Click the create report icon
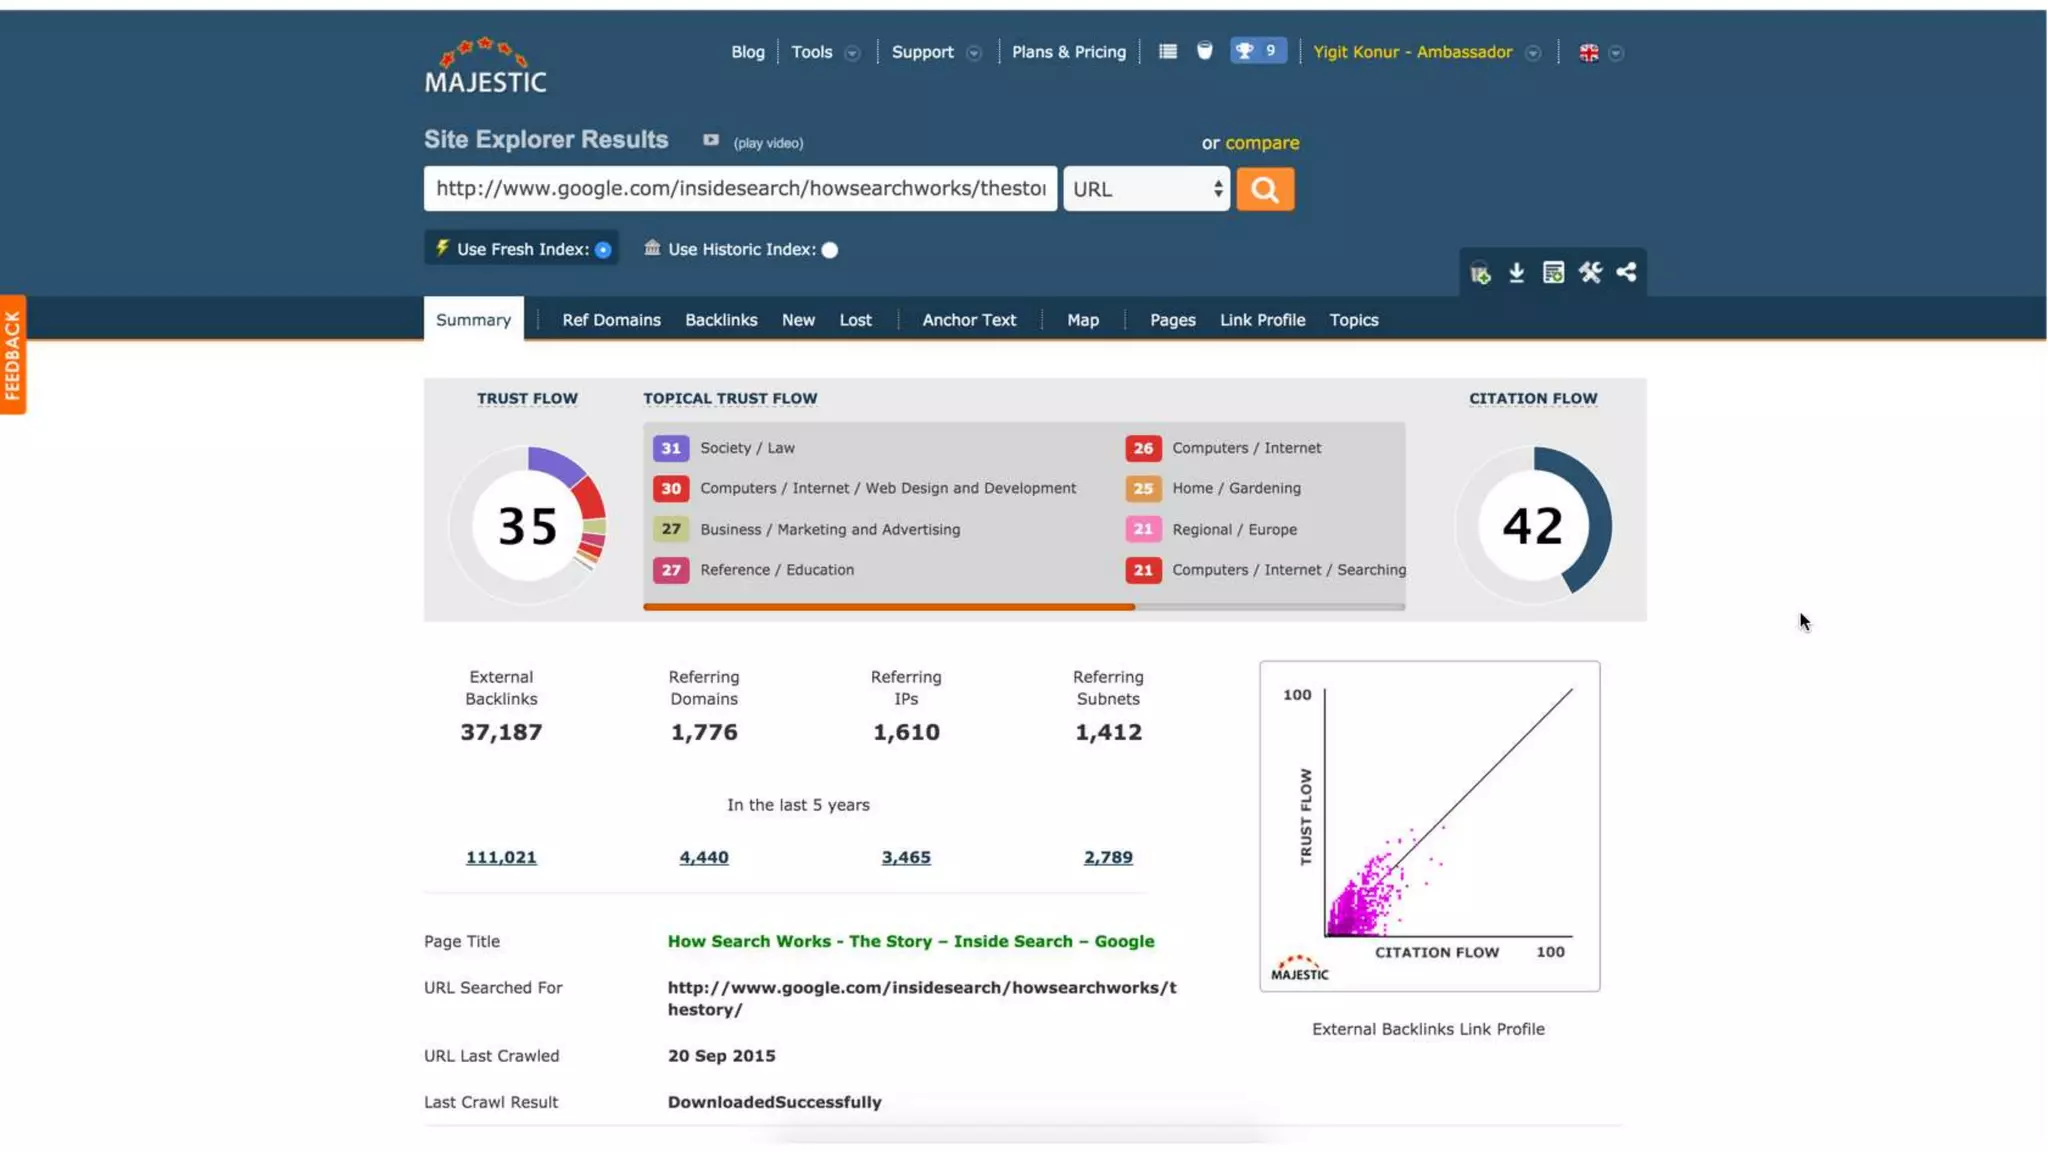2048x1152 pixels. click(1553, 273)
